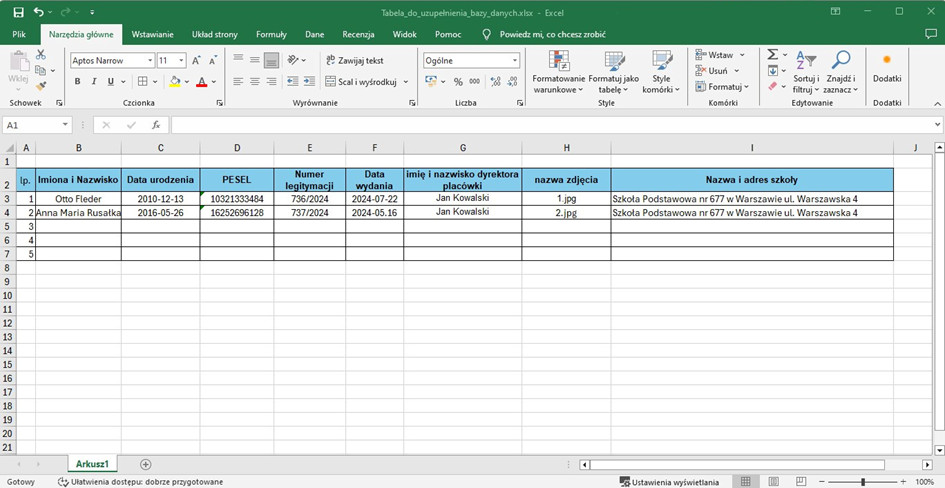945x488 pixels.
Task: Add a new sheet with plus icon
Action: 146,464
